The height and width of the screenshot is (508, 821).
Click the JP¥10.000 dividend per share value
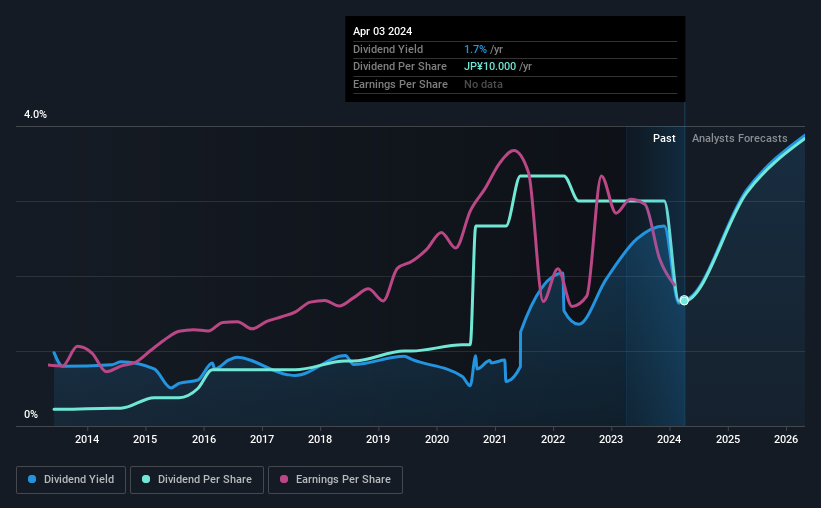tap(490, 67)
